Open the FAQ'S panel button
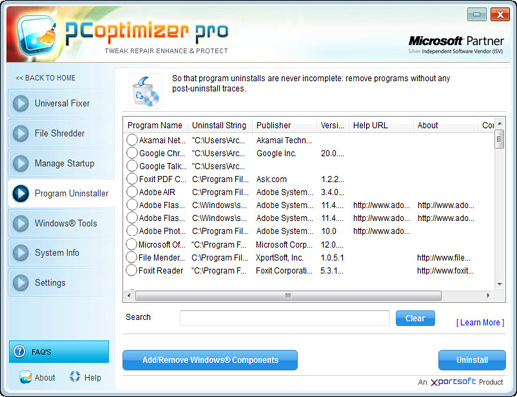Screen dimensions: 517x397 (x=59, y=351)
